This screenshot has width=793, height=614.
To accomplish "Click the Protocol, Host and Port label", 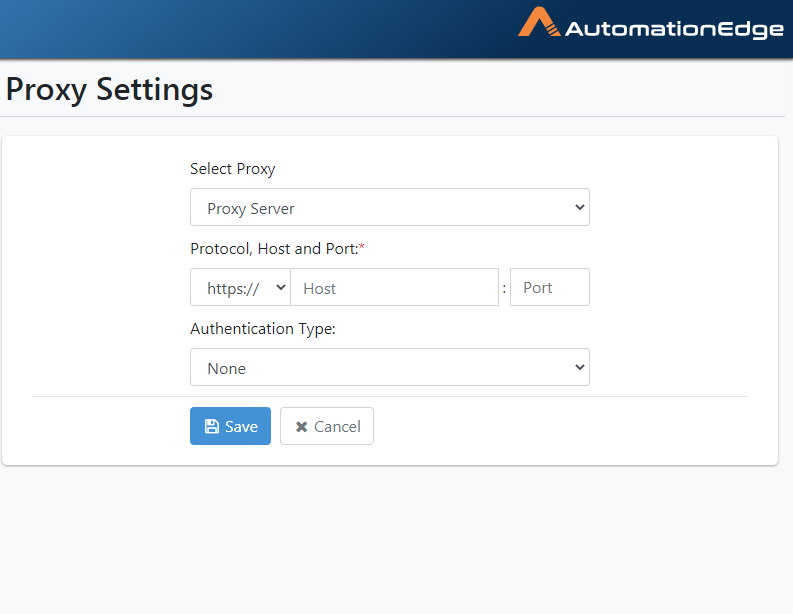I will [274, 249].
